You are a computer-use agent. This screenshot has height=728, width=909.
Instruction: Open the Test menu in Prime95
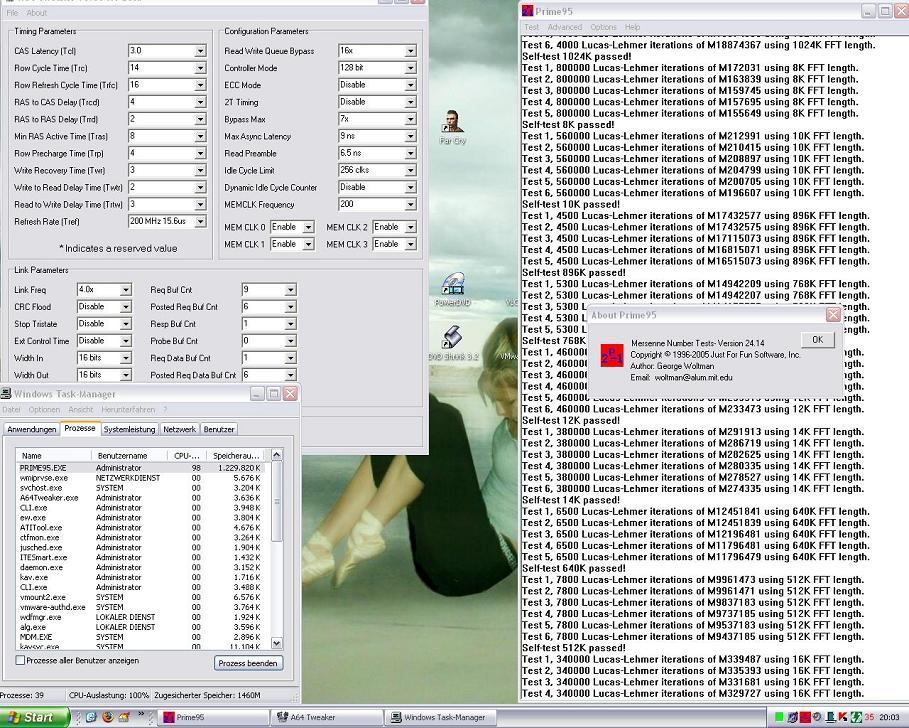pos(532,27)
